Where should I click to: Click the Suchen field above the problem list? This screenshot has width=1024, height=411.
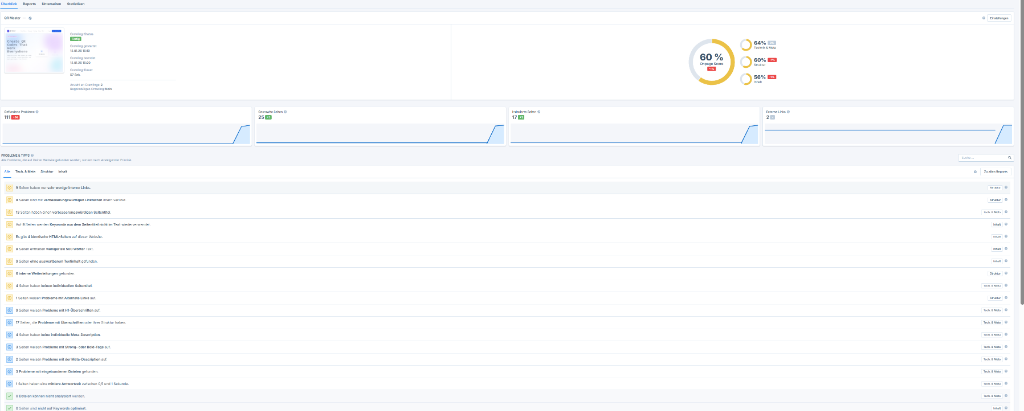pyautogui.click(x=981, y=157)
